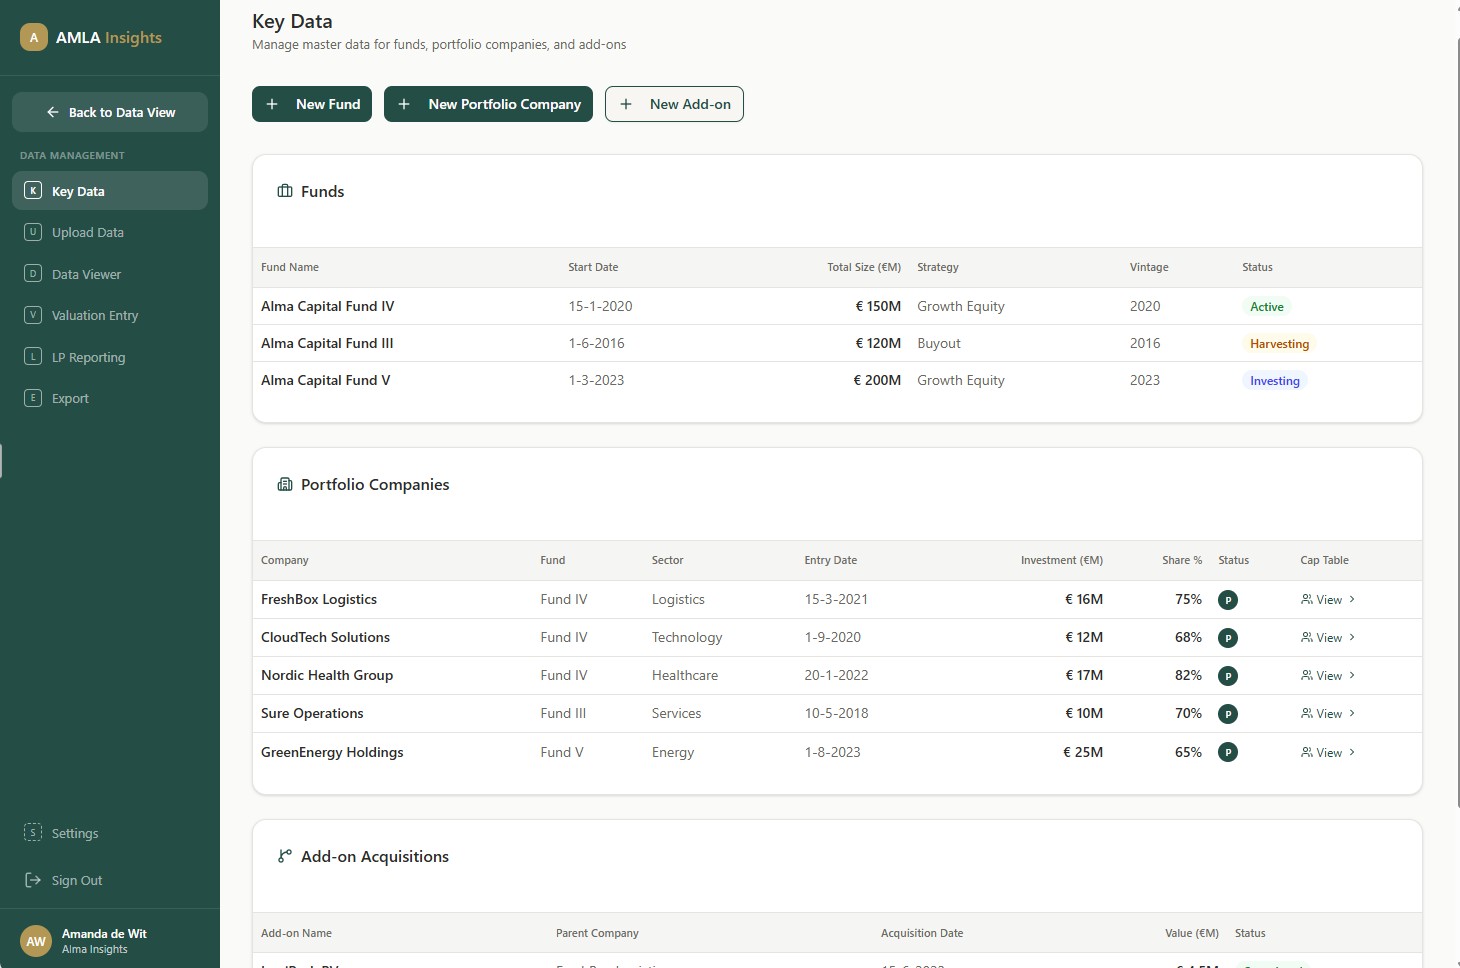Create a New Portfolio Company
Viewport: 1460px width, 968px height.
point(488,104)
